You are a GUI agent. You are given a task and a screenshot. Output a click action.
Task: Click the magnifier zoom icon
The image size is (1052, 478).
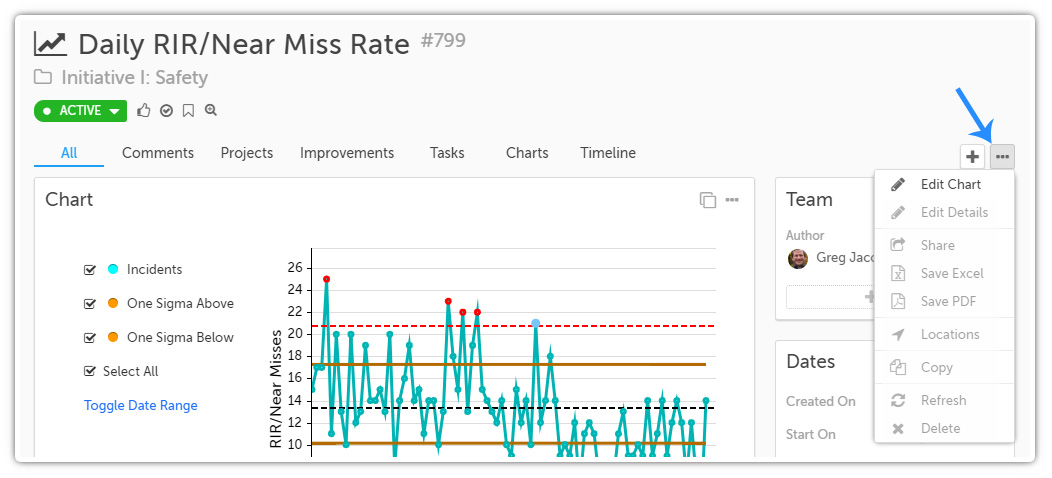coord(211,111)
